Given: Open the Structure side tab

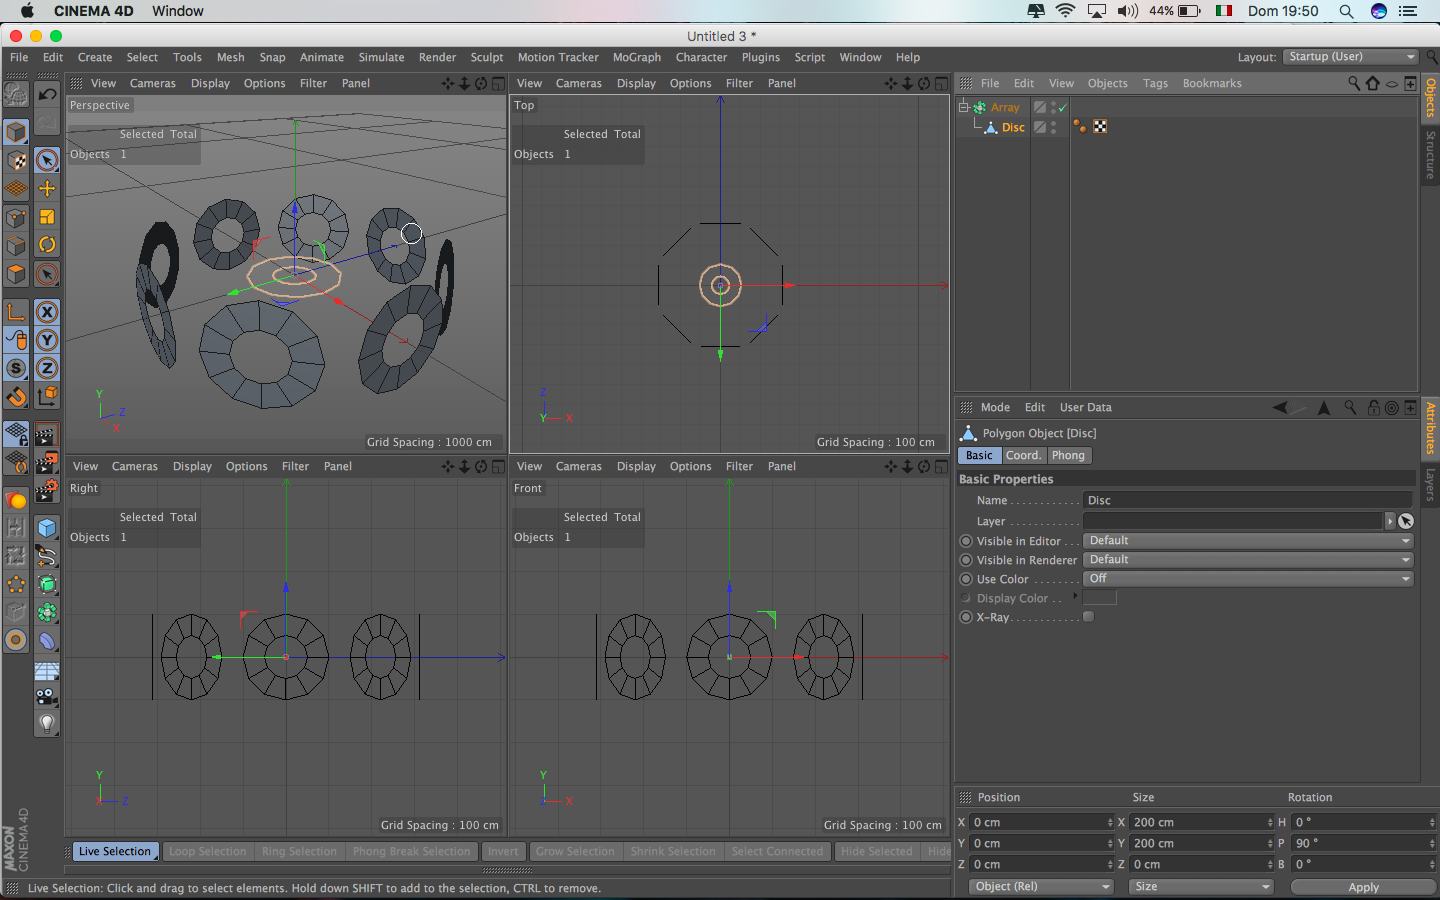Looking at the screenshot, I should coord(1430,155).
